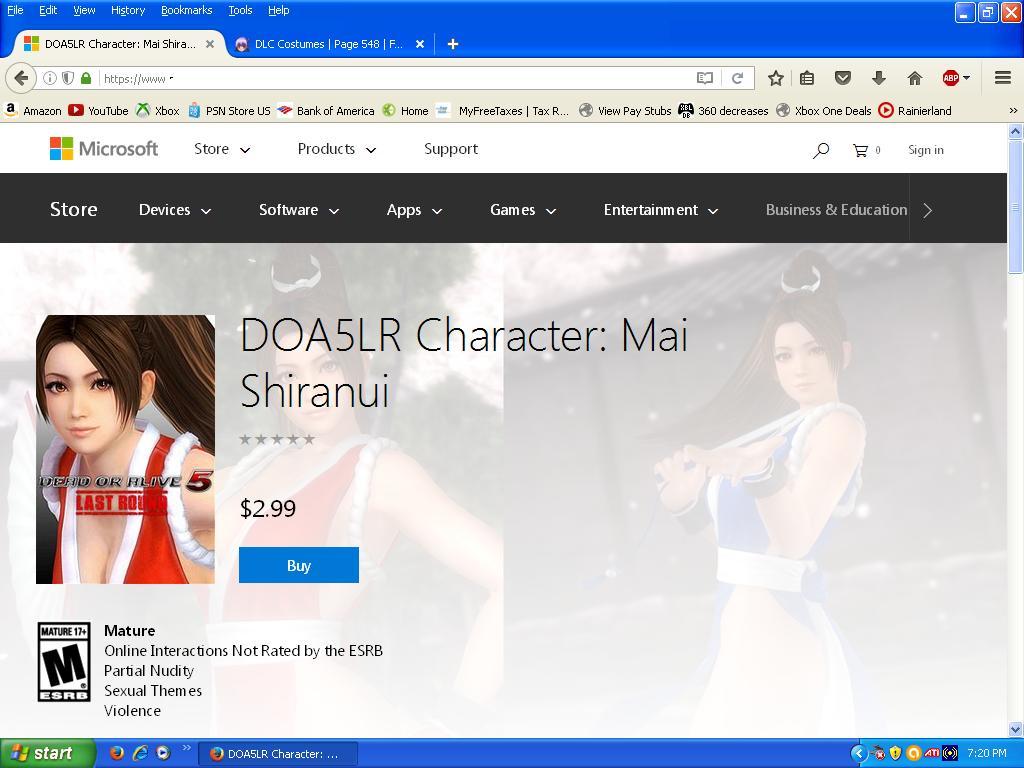Close the DOA5LR Character tab
Image resolution: width=1024 pixels, height=768 pixels.
pyautogui.click(x=210, y=44)
